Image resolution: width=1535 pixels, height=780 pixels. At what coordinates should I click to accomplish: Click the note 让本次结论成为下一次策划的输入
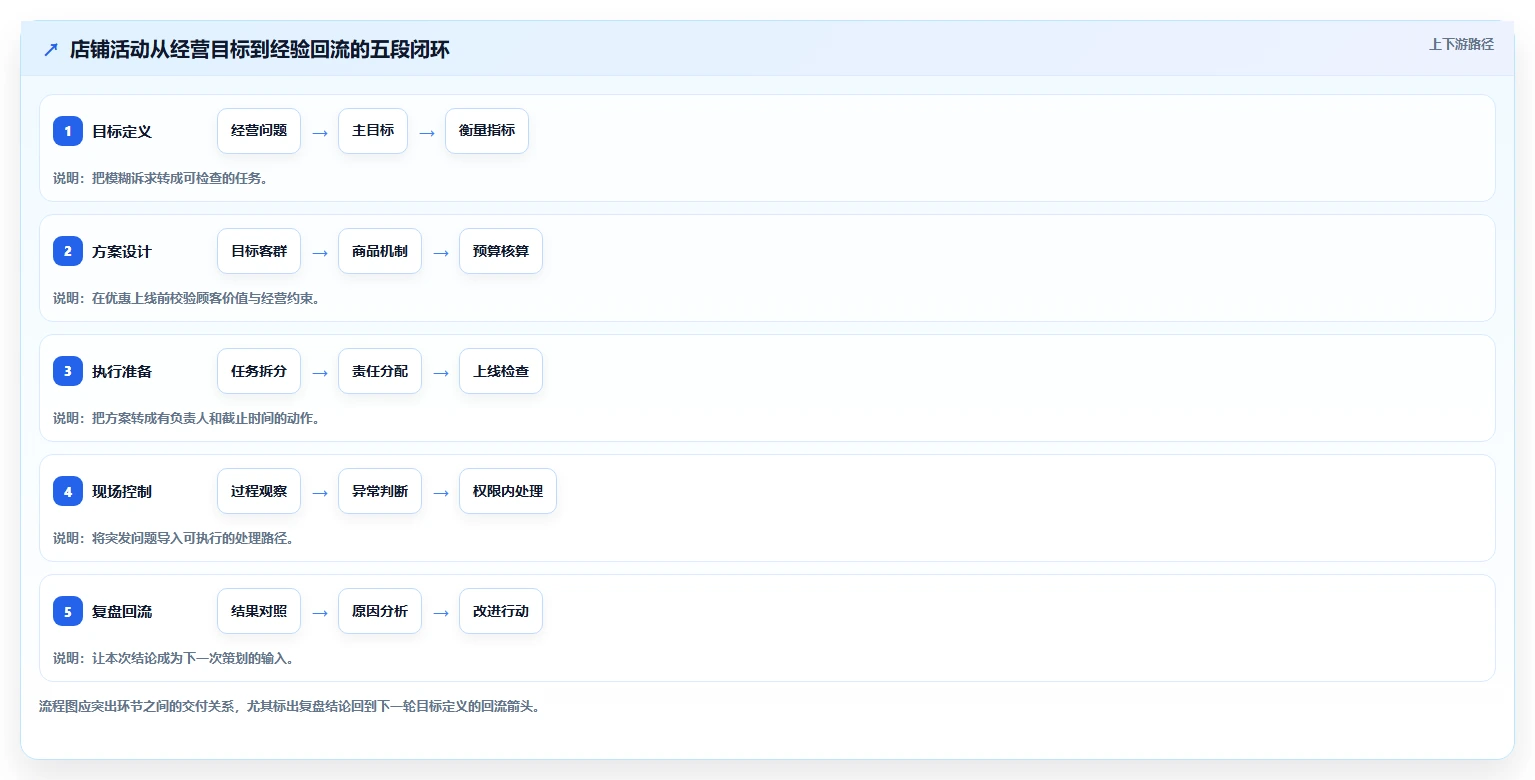[193, 658]
